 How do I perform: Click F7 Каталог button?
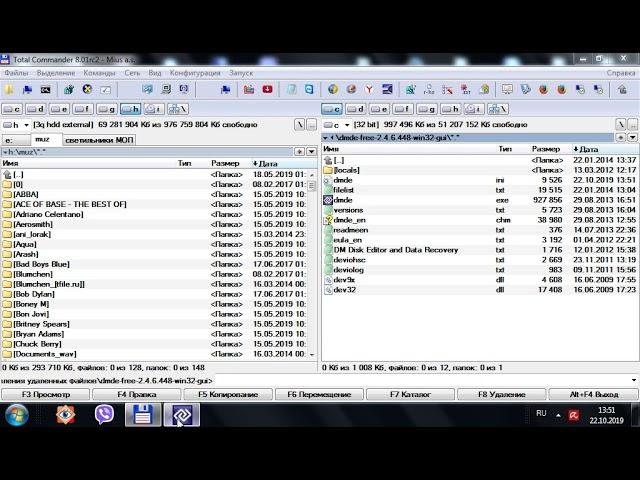pyautogui.click(x=410, y=395)
